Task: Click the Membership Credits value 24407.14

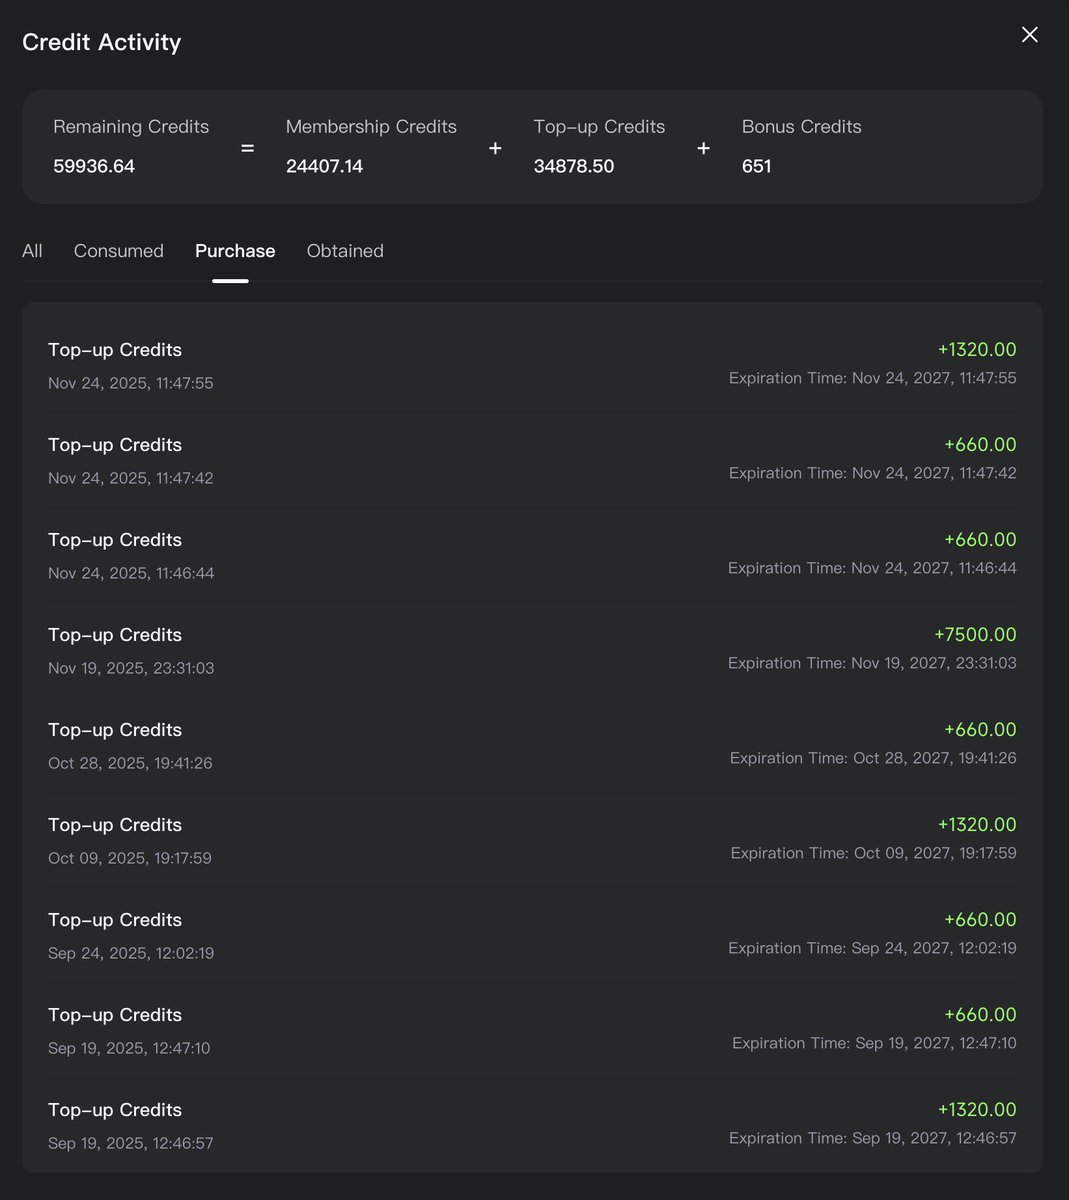Action: [x=324, y=166]
